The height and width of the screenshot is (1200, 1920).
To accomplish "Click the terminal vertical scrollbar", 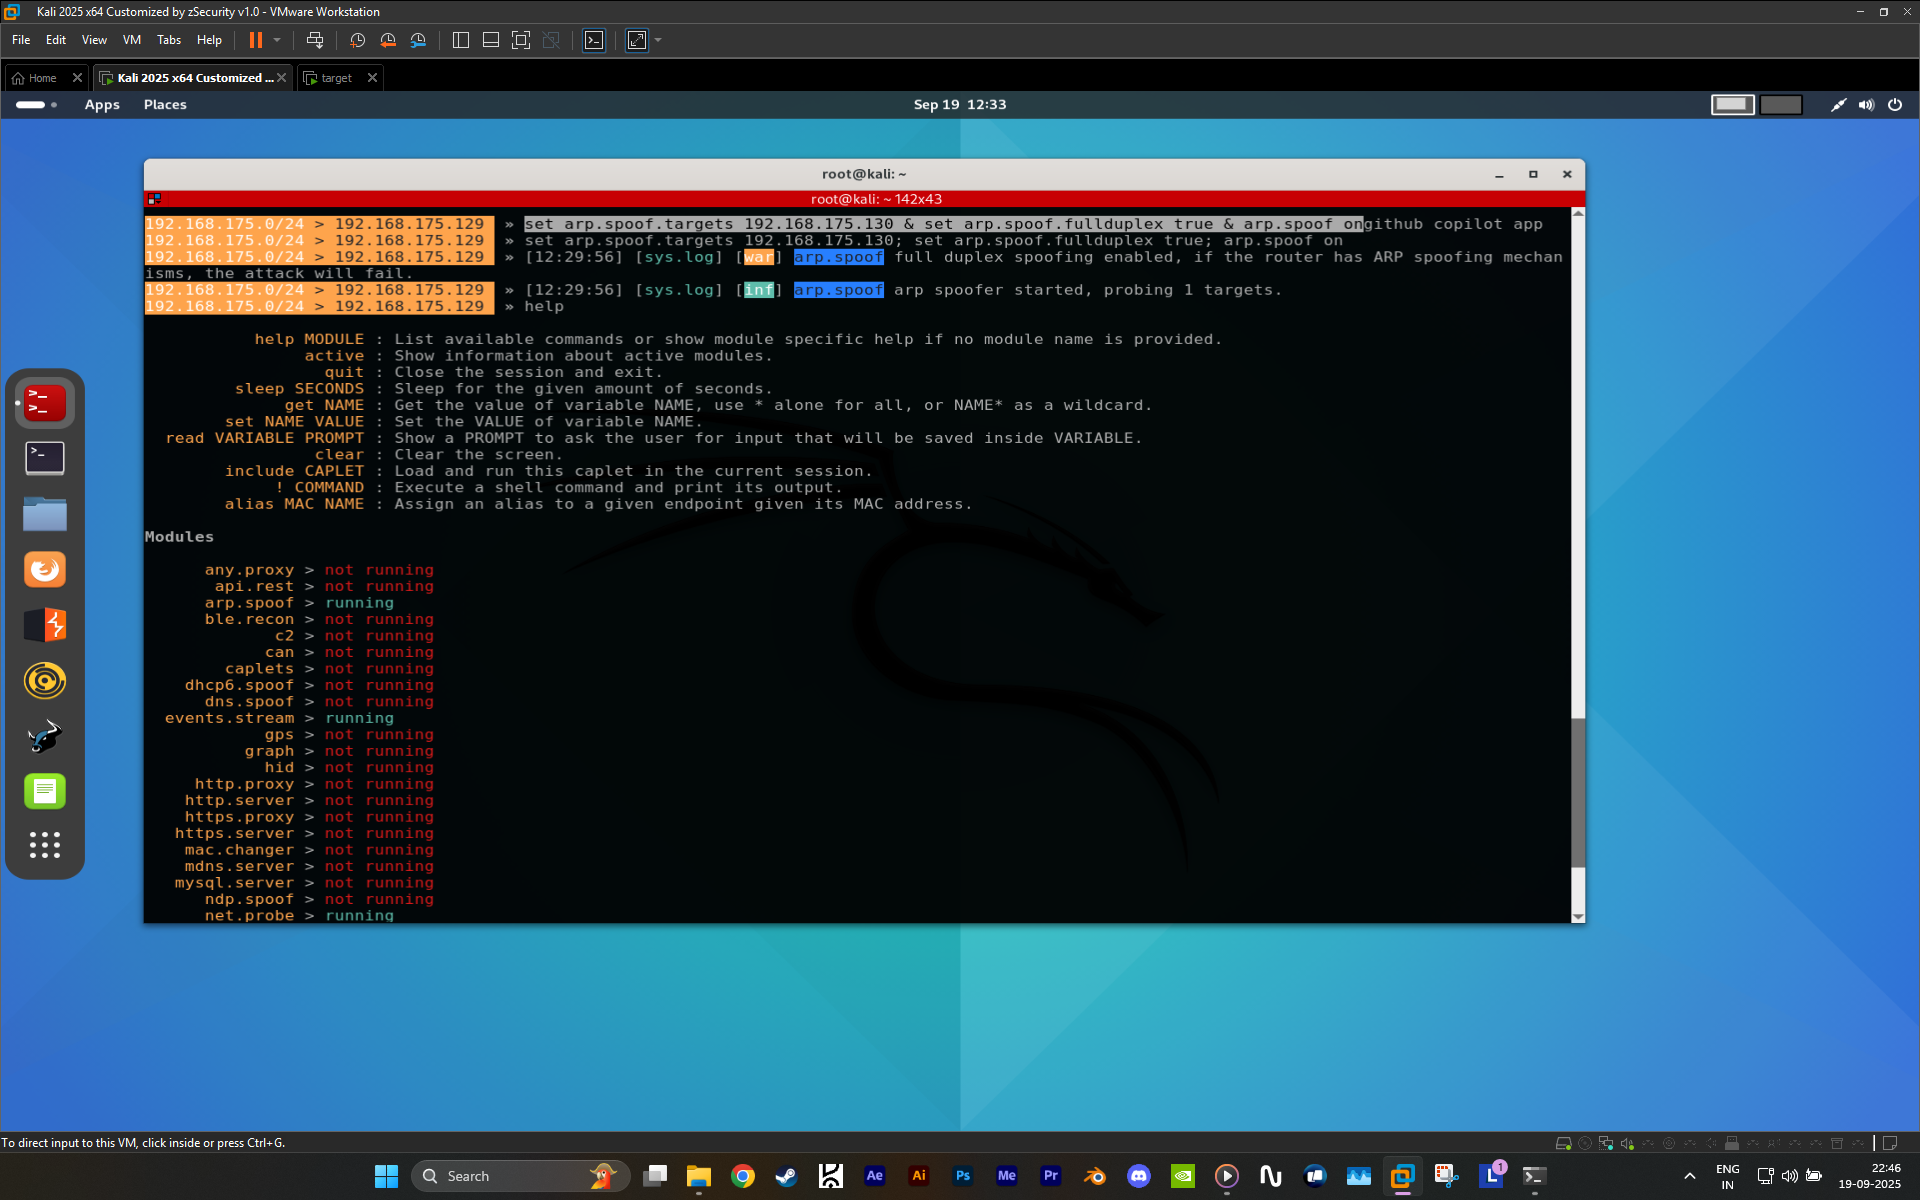I will pyautogui.click(x=1578, y=565).
